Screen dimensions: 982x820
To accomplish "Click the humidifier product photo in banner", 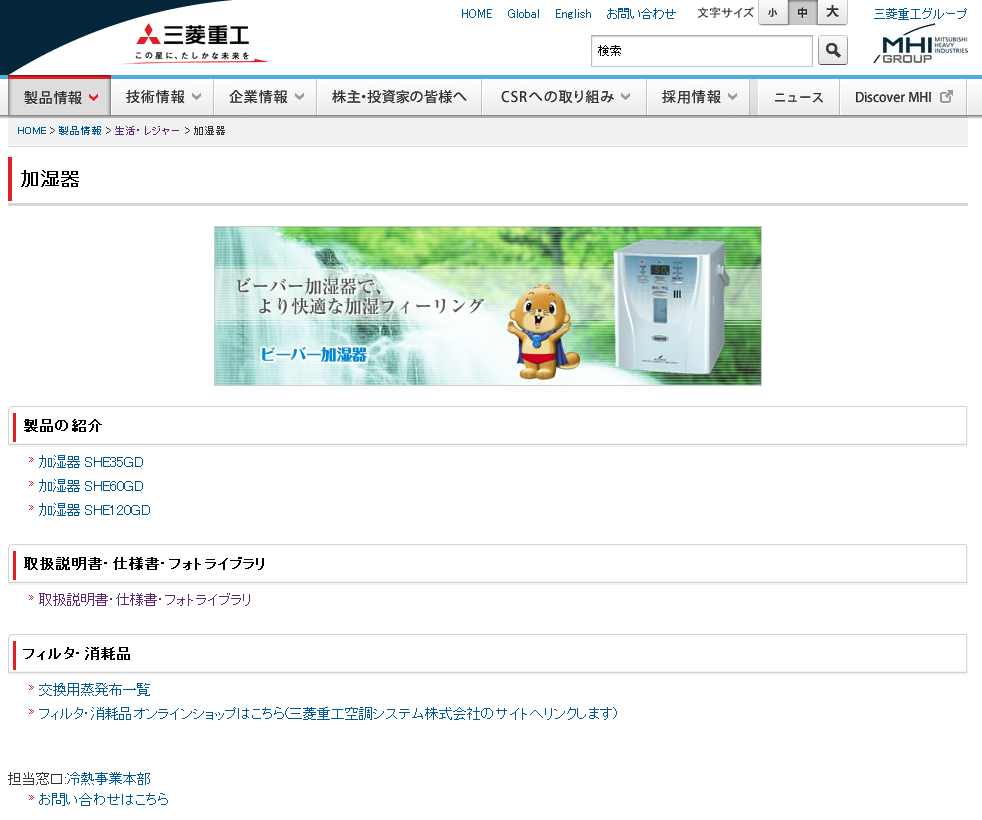I will click(671, 305).
